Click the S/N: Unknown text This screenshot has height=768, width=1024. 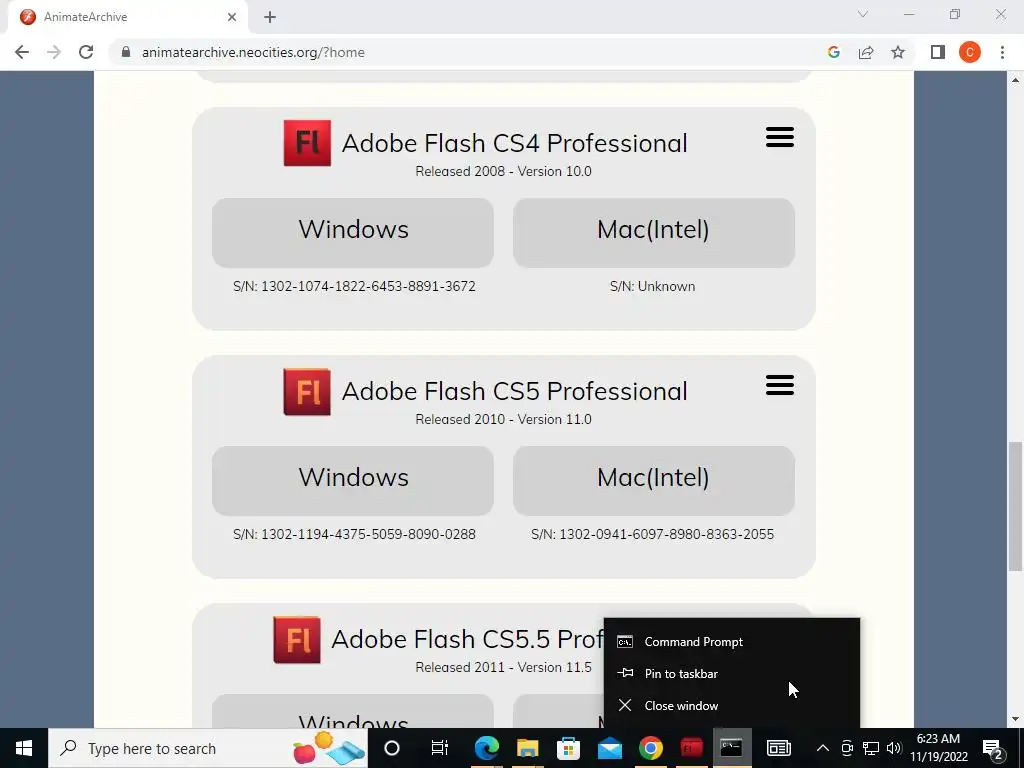click(652, 286)
